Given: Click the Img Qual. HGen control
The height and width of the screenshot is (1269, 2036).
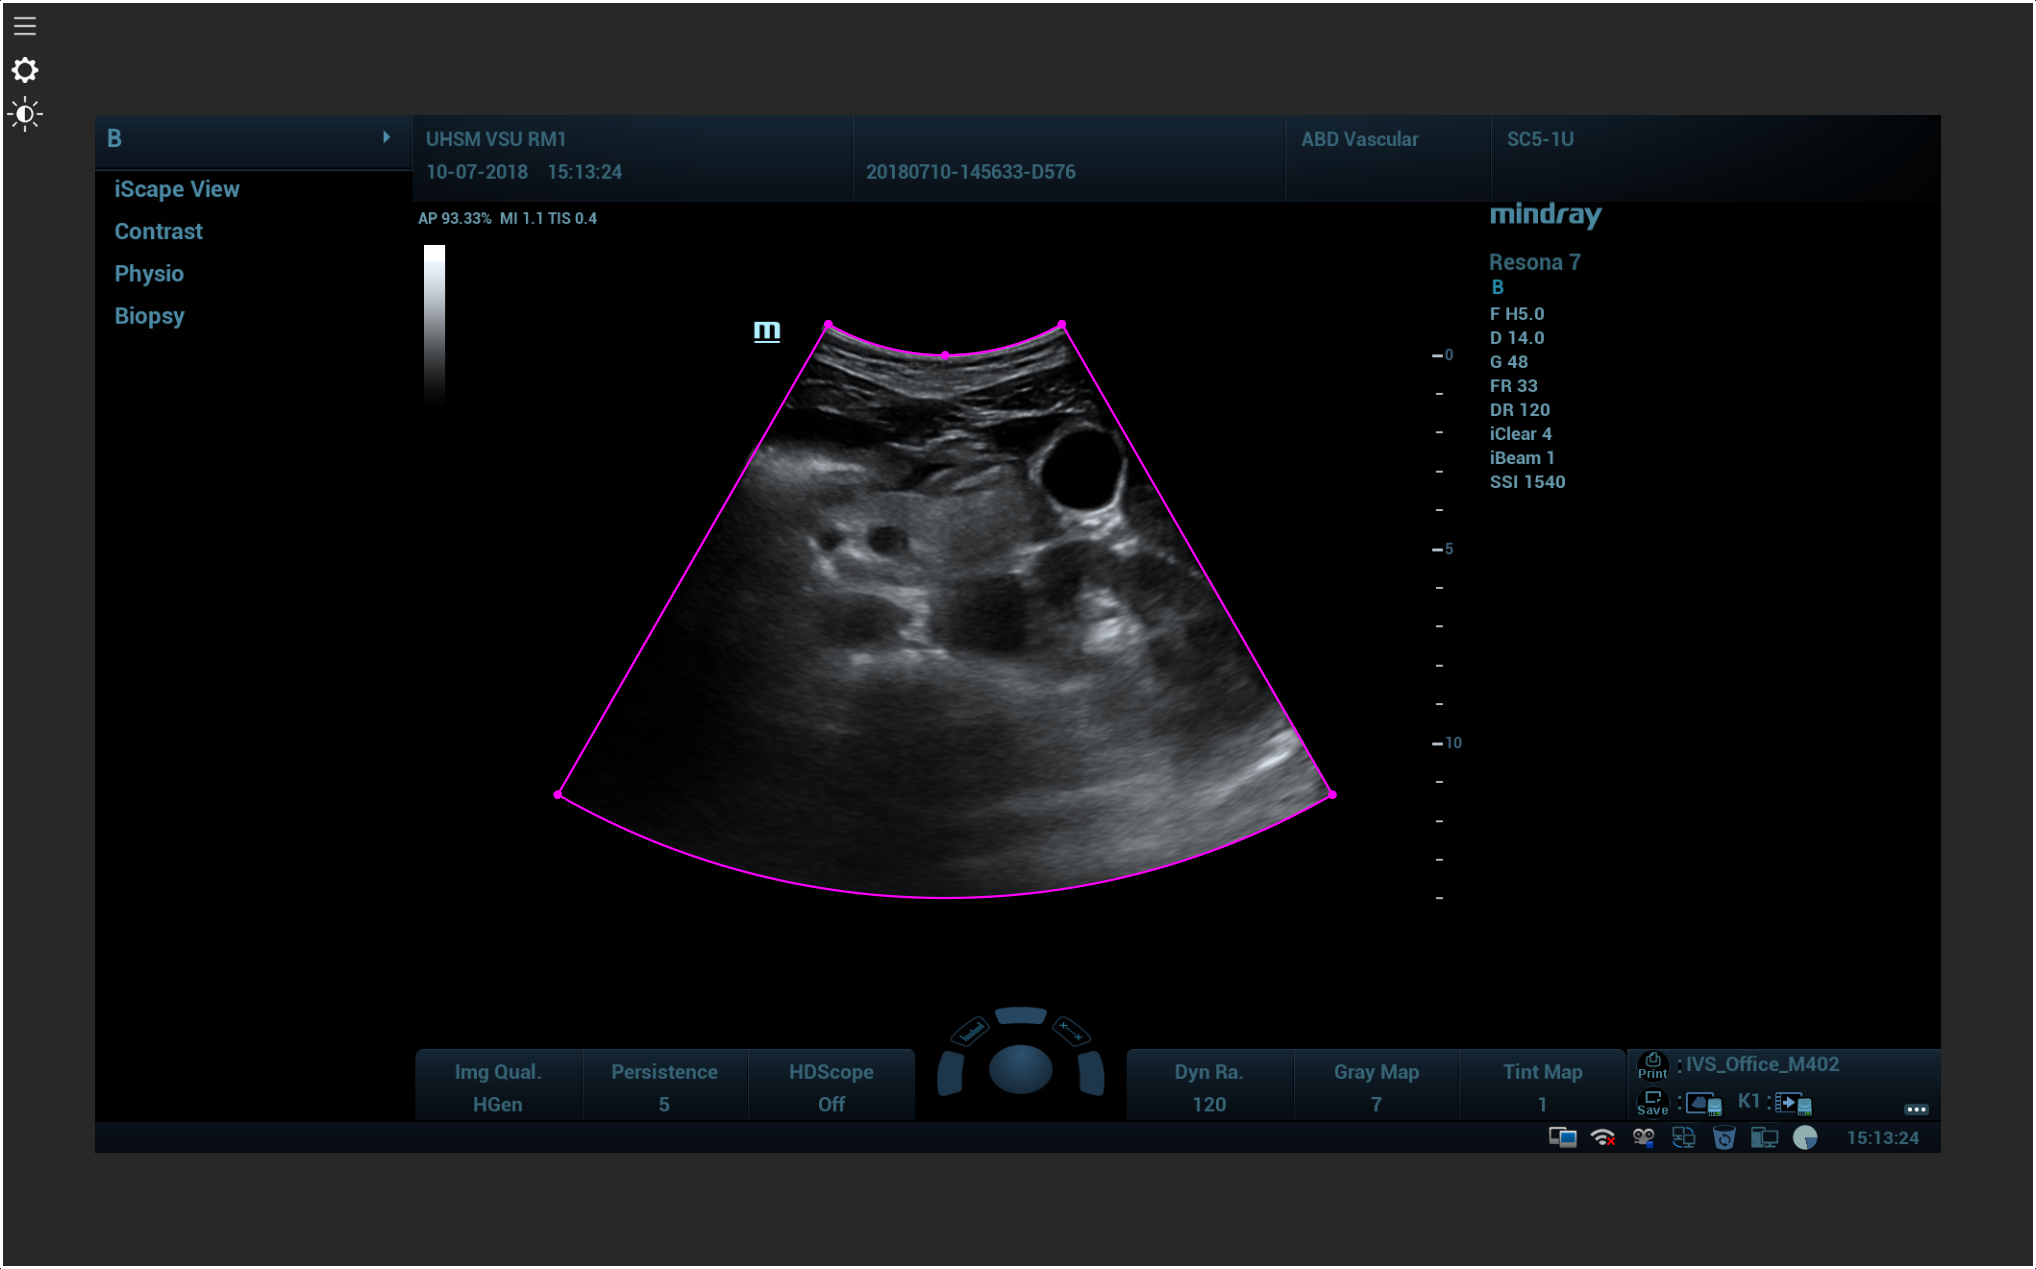Looking at the screenshot, I should [x=498, y=1087].
